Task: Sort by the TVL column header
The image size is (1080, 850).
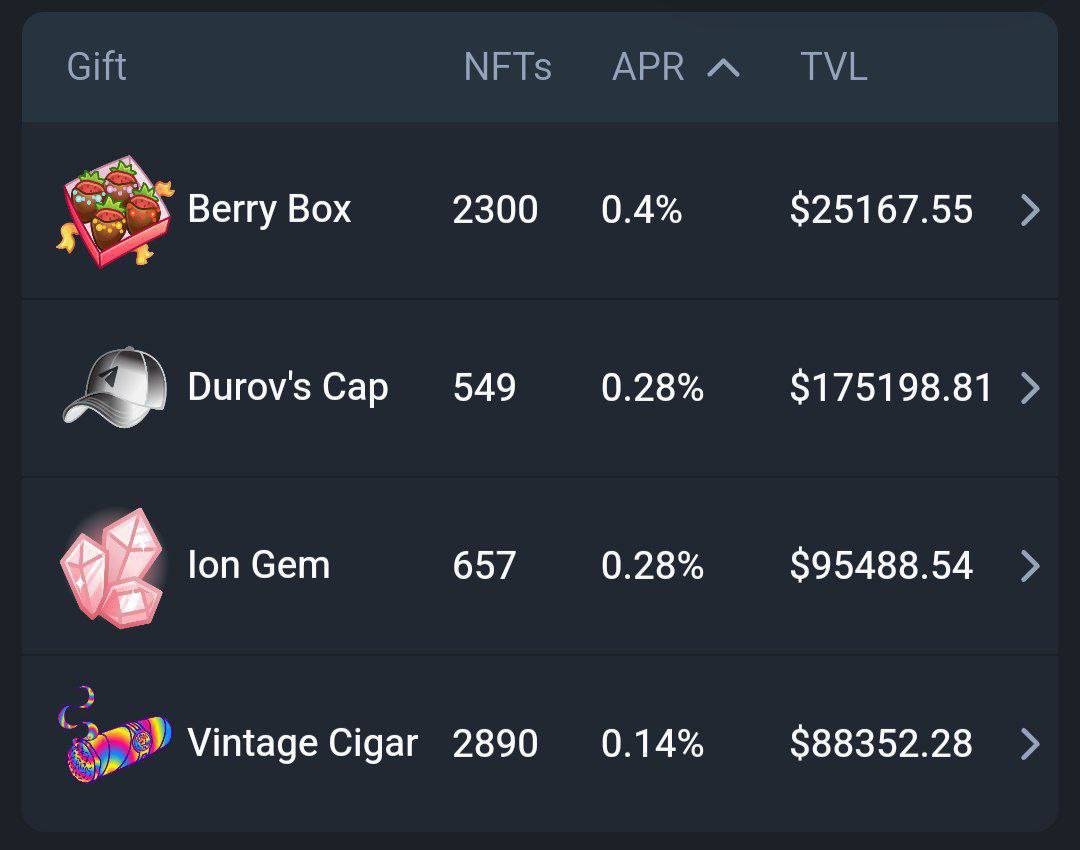Action: tap(833, 67)
